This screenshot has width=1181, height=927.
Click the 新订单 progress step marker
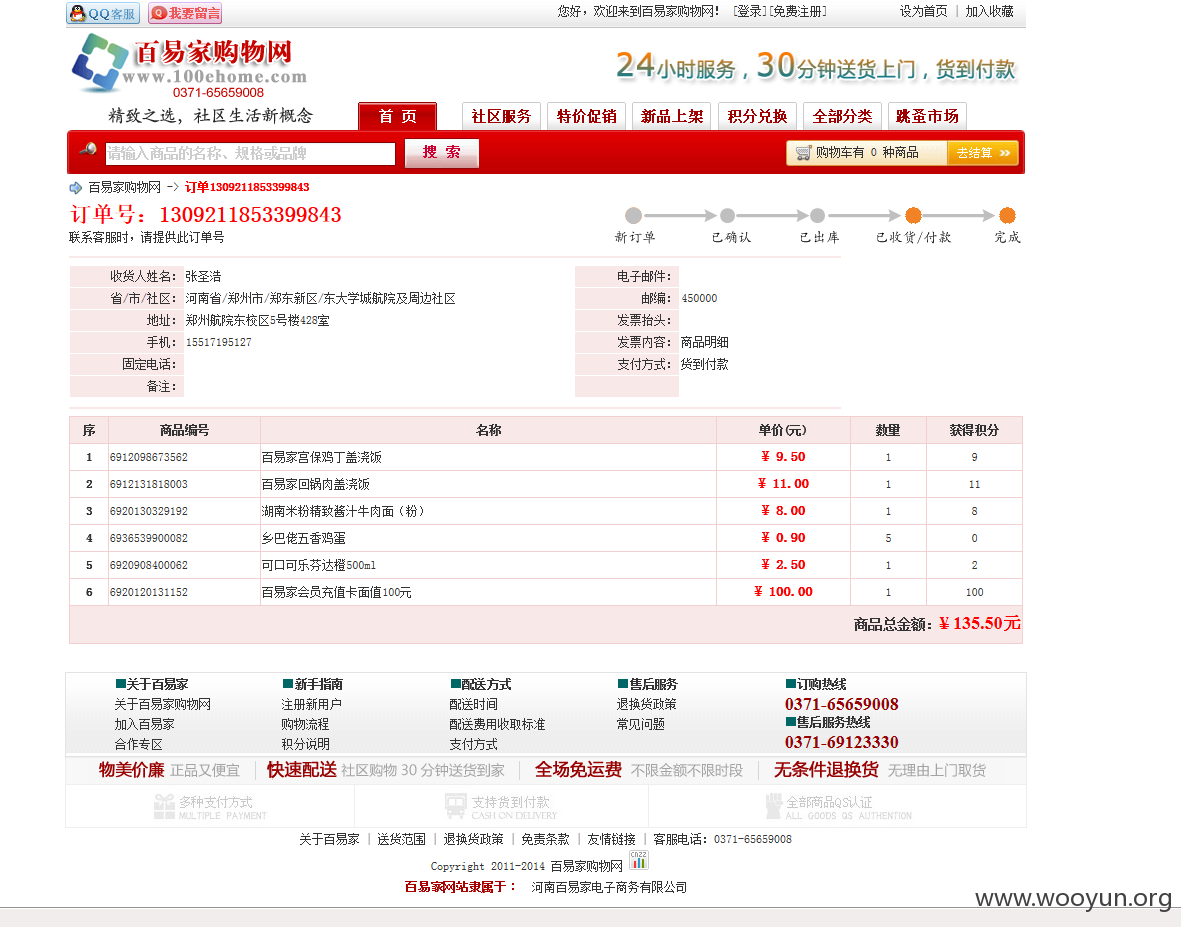tap(633, 215)
